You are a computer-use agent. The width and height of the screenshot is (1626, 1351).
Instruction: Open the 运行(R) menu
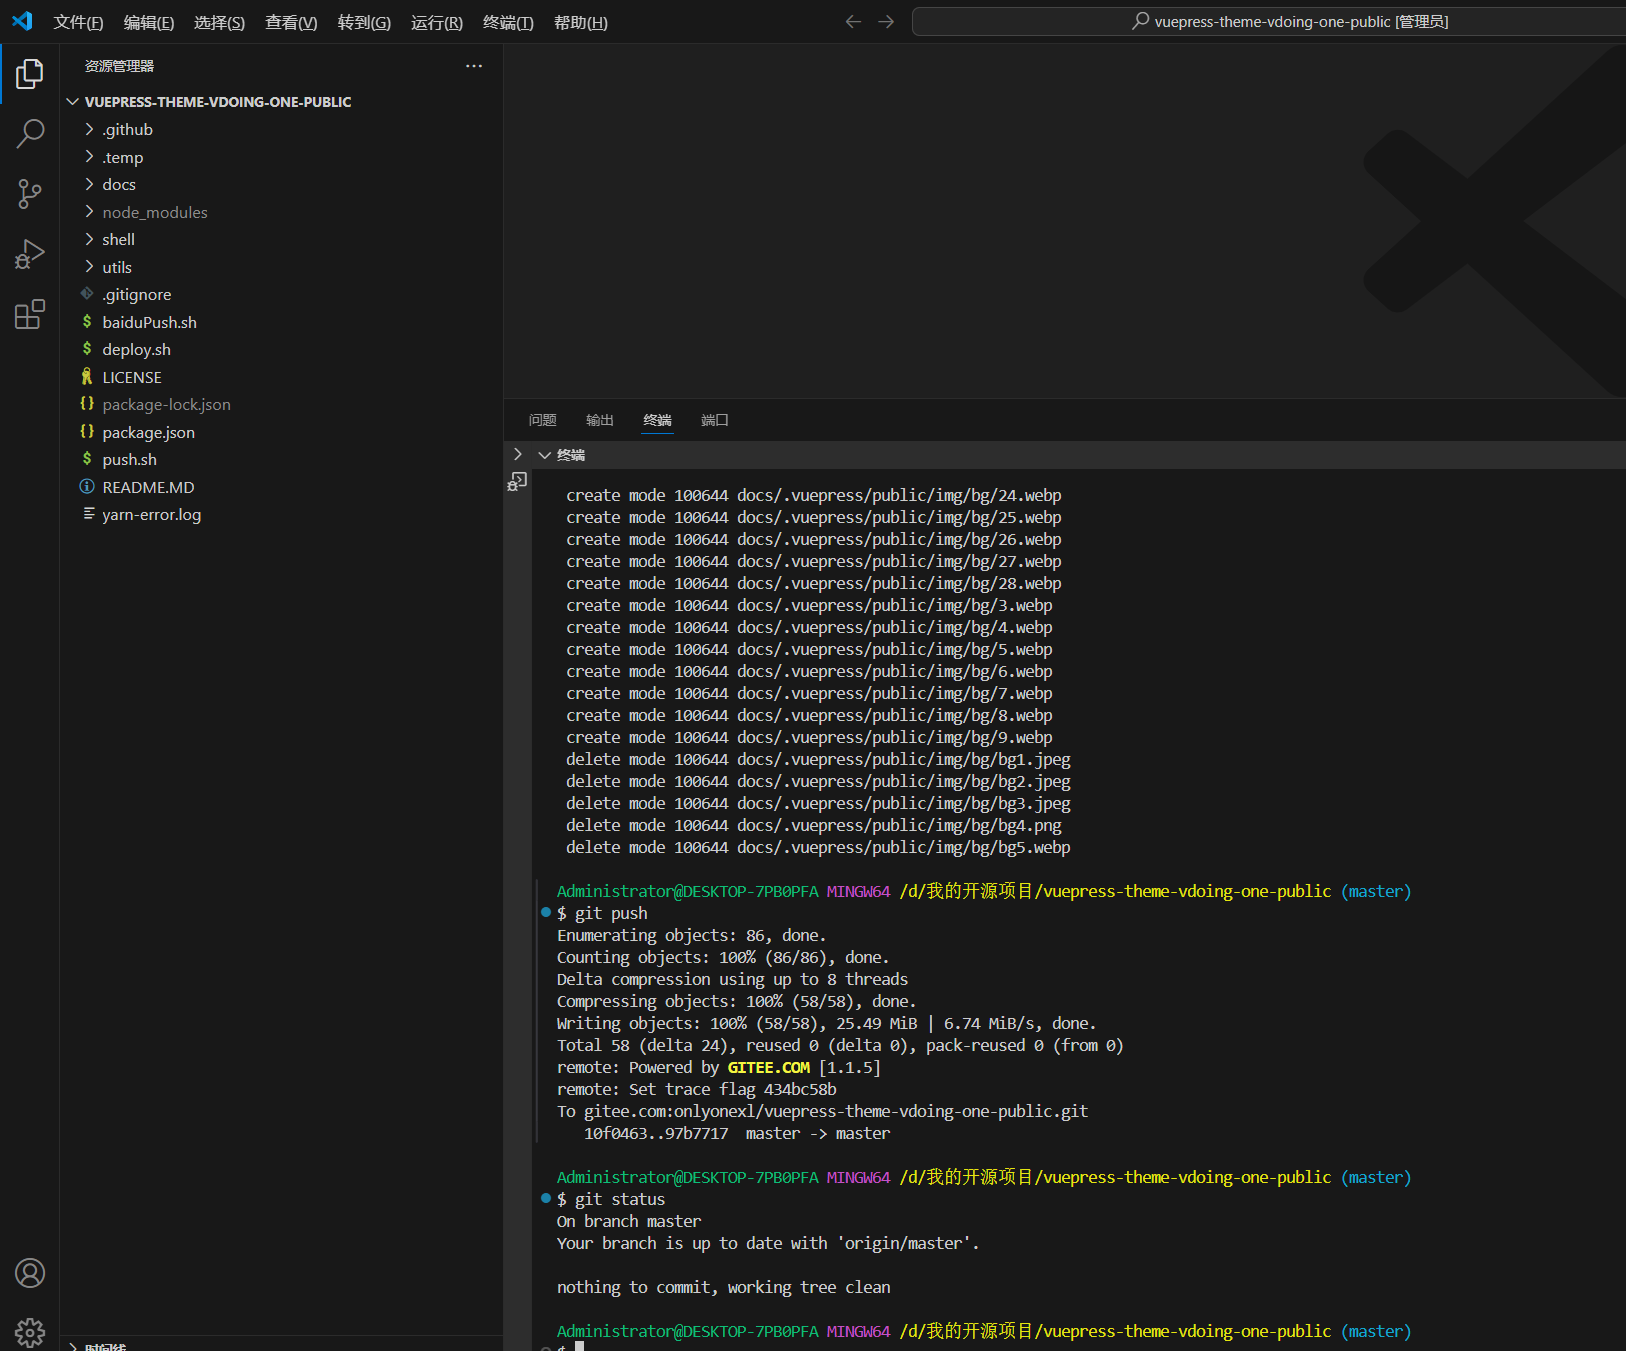(x=437, y=22)
